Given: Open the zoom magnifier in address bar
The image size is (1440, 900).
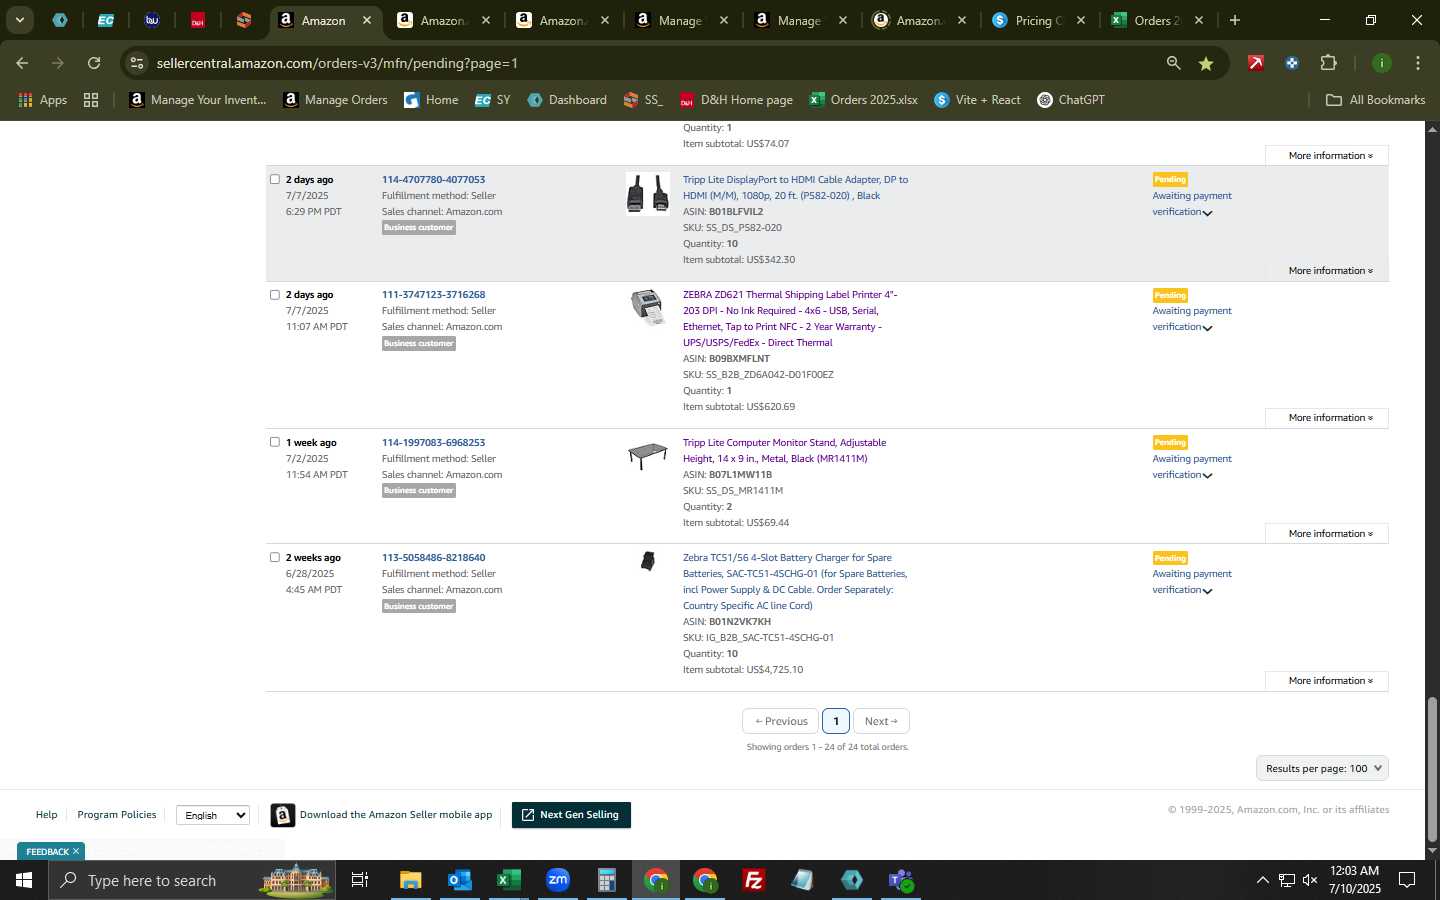Looking at the screenshot, I should click(1173, 63).
